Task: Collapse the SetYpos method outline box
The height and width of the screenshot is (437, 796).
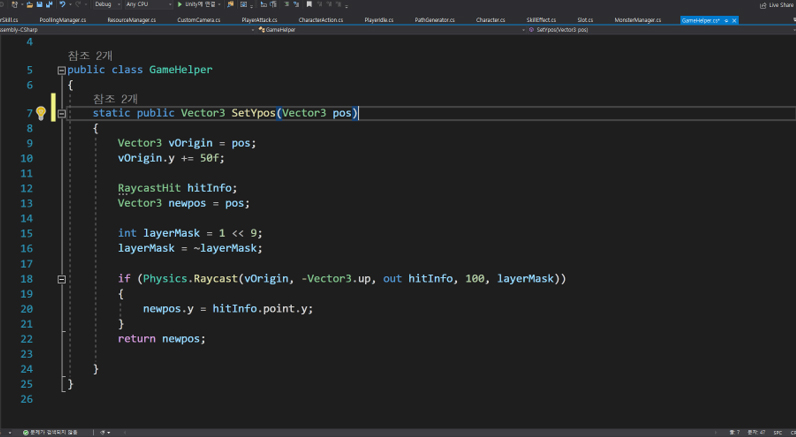Action: (x=61, y=113)
